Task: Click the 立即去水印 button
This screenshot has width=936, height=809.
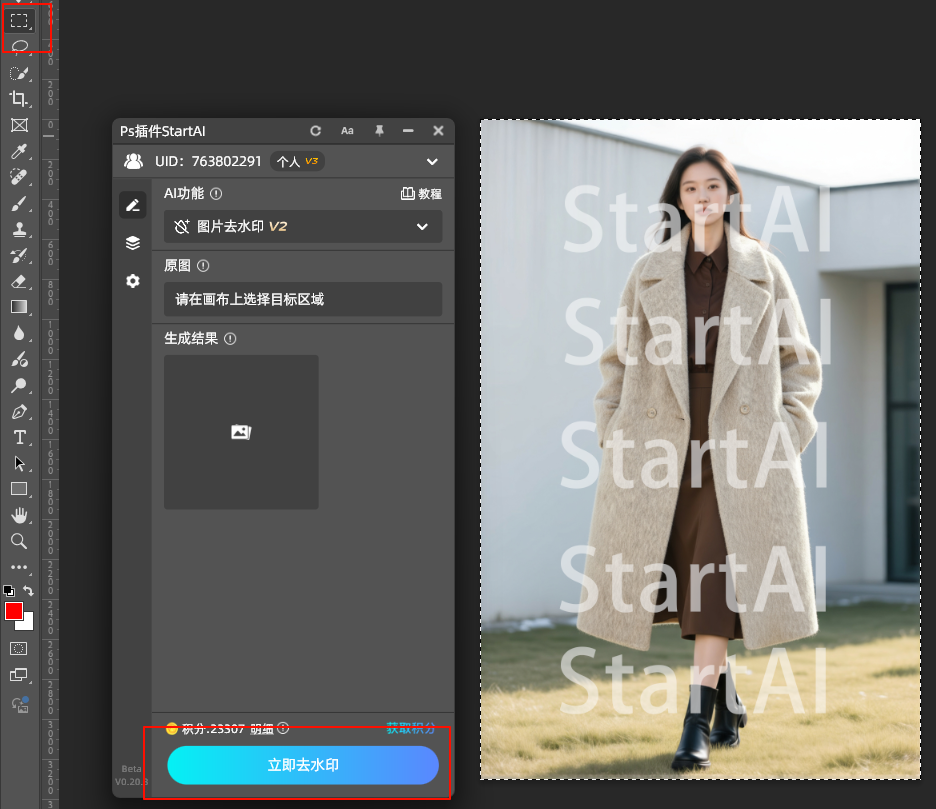Action: click(x=303, y=765)
